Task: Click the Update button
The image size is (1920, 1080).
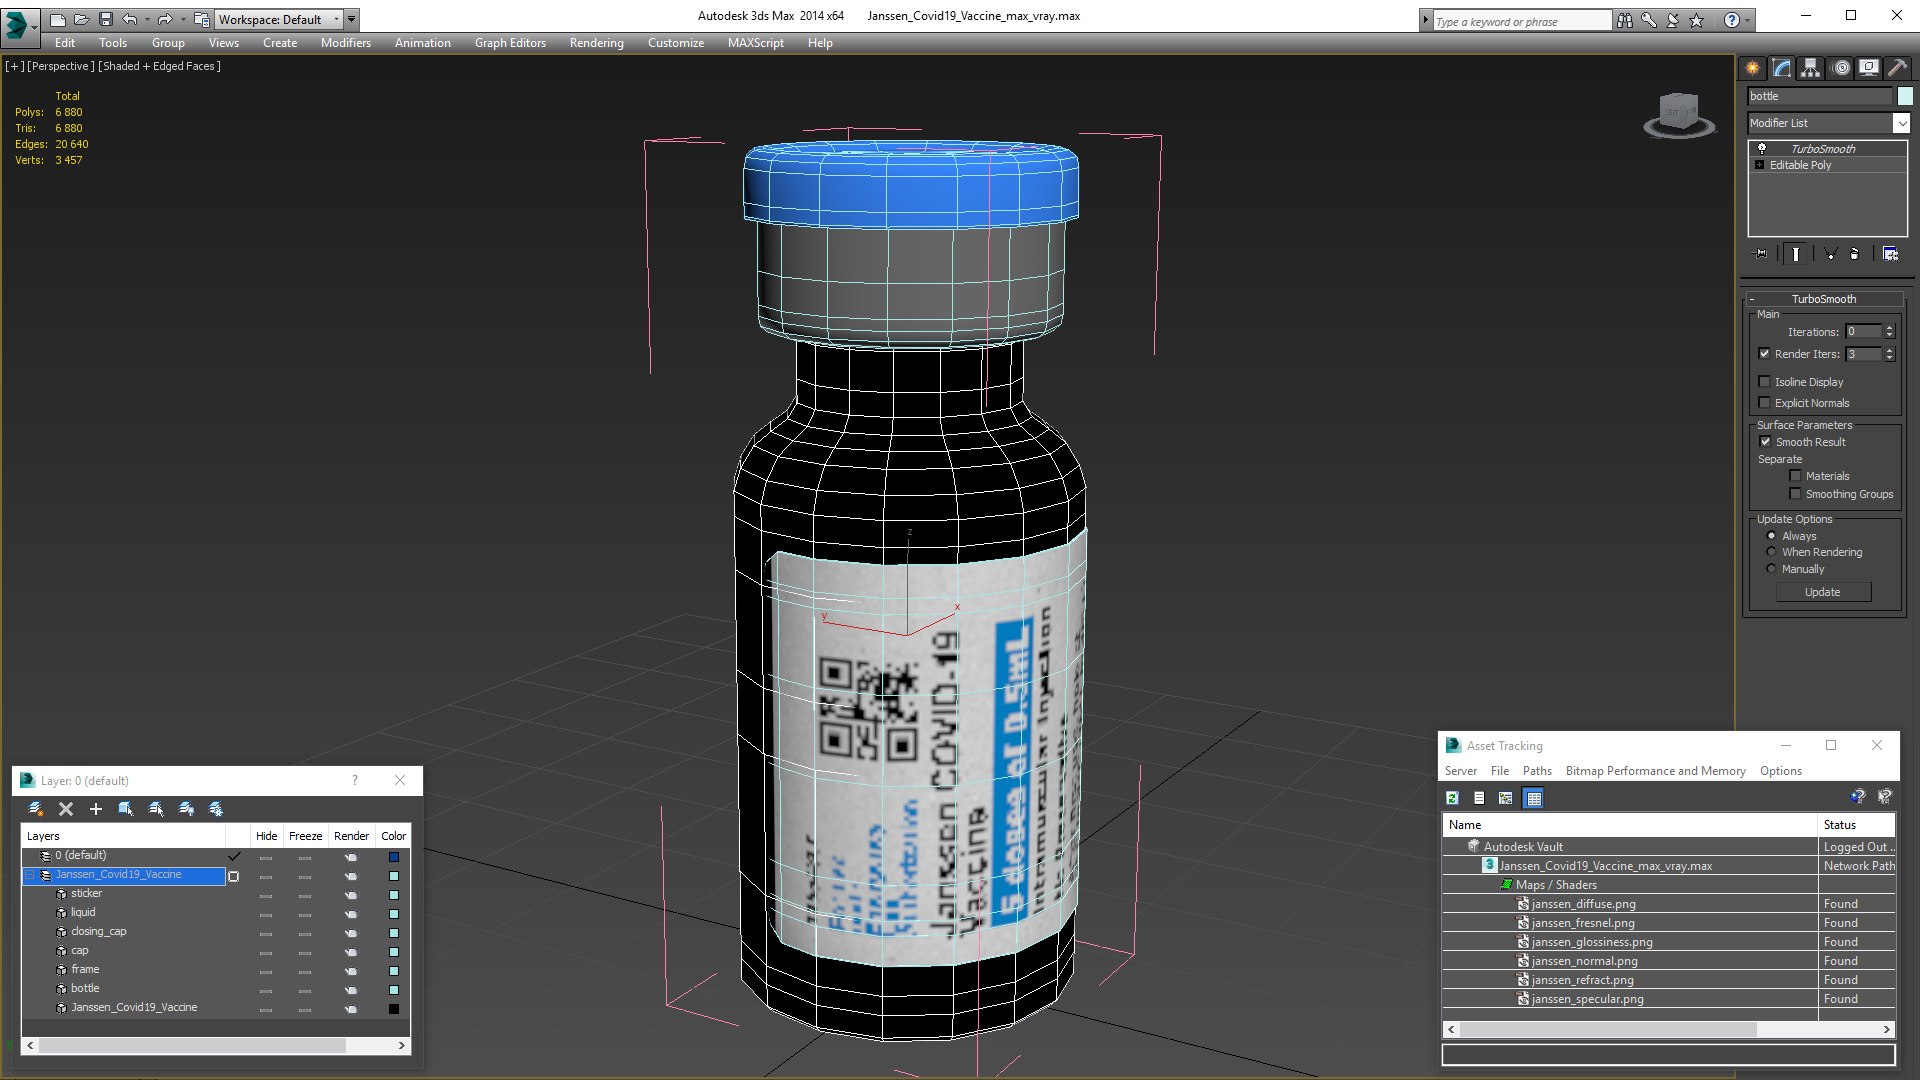Action: [x=1823, y=592]
